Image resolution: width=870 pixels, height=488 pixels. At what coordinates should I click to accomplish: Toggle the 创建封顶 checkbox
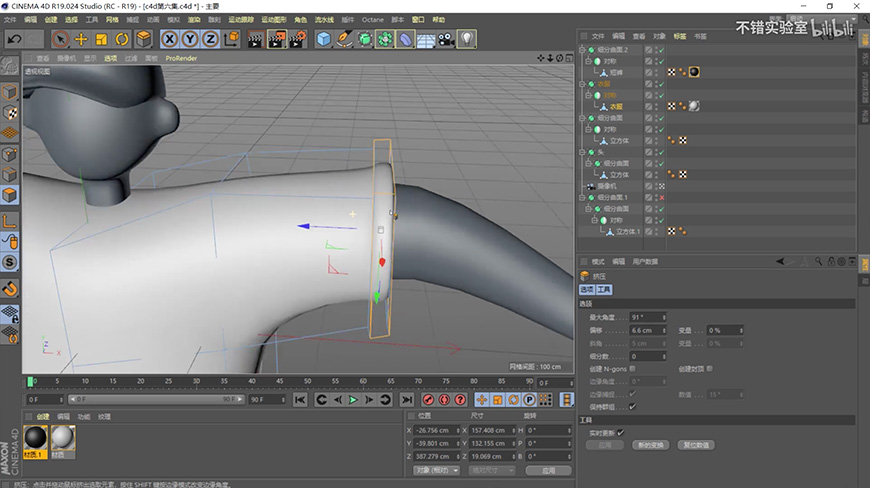[x=710, y=368]
